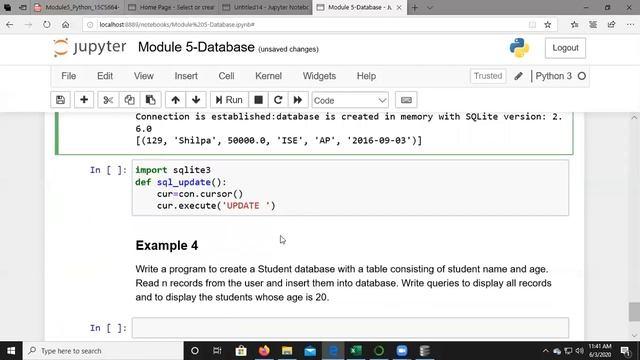640x360 pixels.
Task: Open Zoom from taskbar
Action: click(402, 351)
